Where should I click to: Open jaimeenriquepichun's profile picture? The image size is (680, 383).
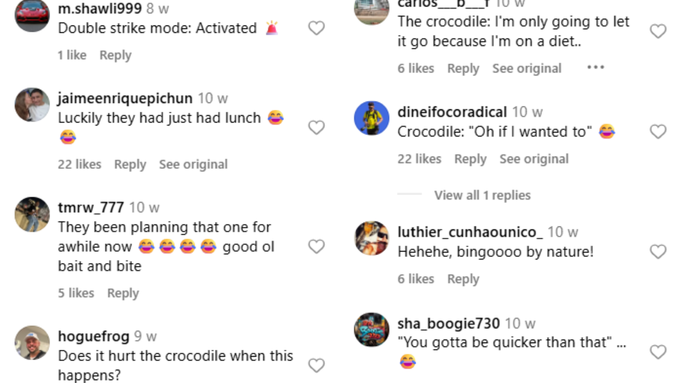32,105
